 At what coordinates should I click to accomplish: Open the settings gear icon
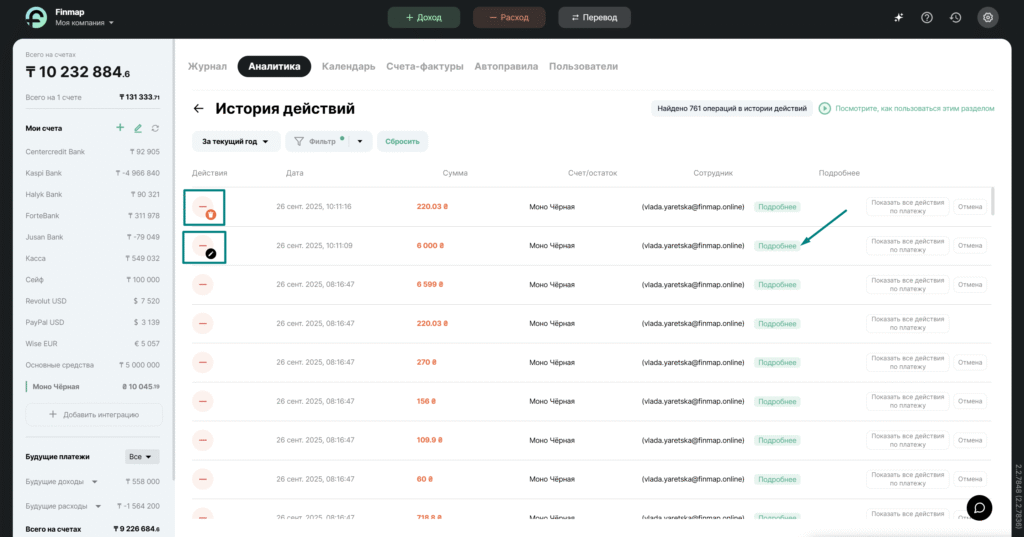pos(988,17)
